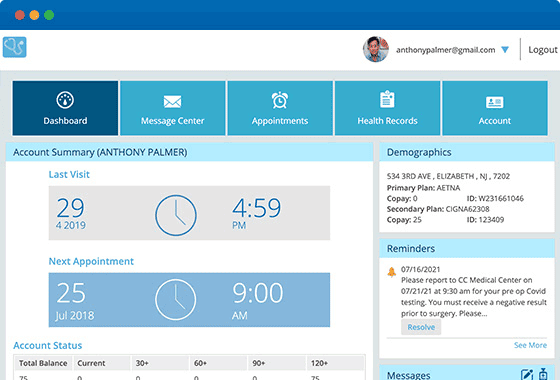The width and height of the screenshot is (560, 380).
Task: Click the Next Appointment date 25
Action: [x=71, y=293]
